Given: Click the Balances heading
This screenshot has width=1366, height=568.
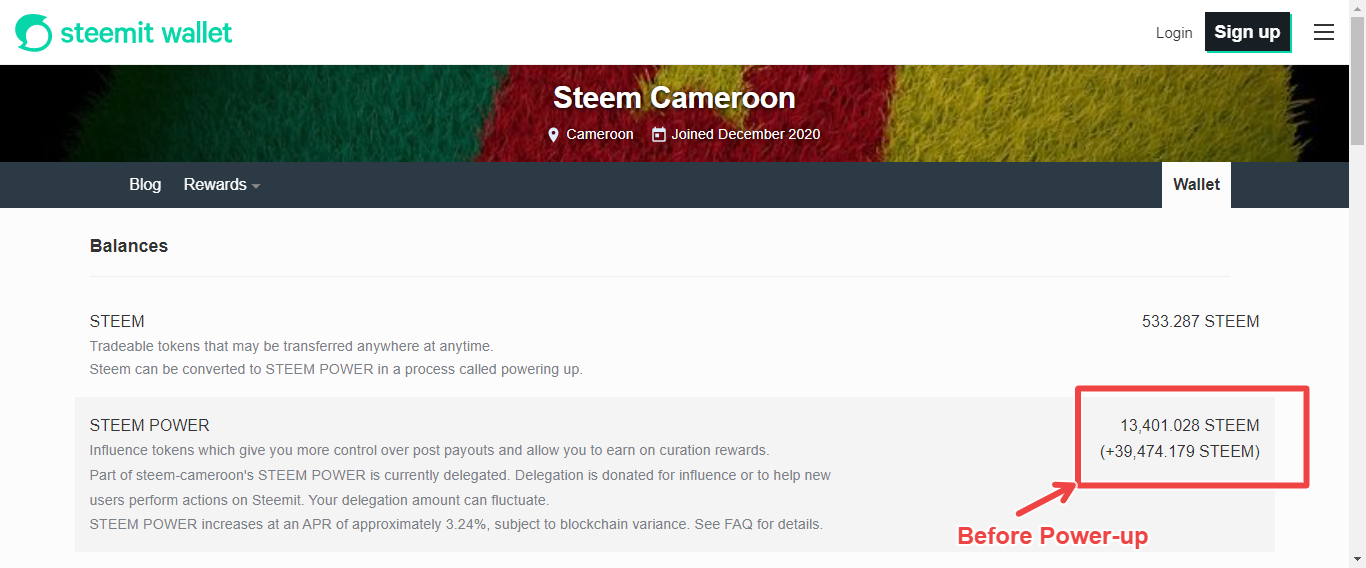Looking at the screenshot, I should coord(129,246).
